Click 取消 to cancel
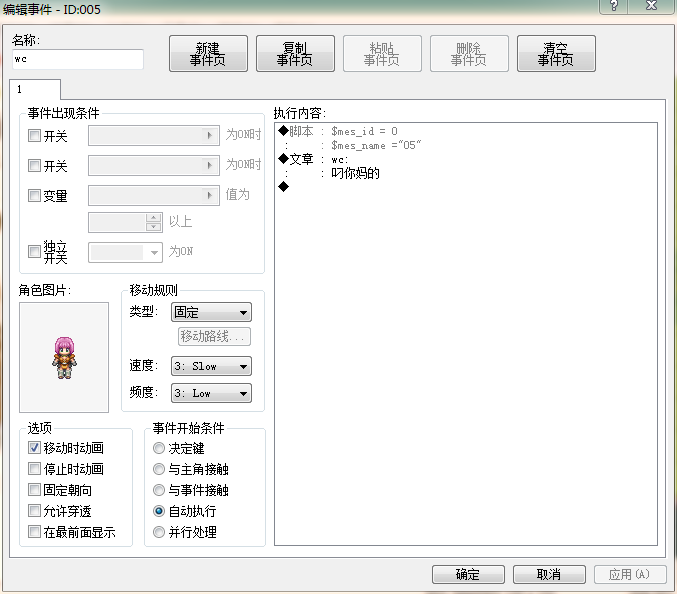Image resolution: width=677 pixels, height=594 pixels. 549,575
